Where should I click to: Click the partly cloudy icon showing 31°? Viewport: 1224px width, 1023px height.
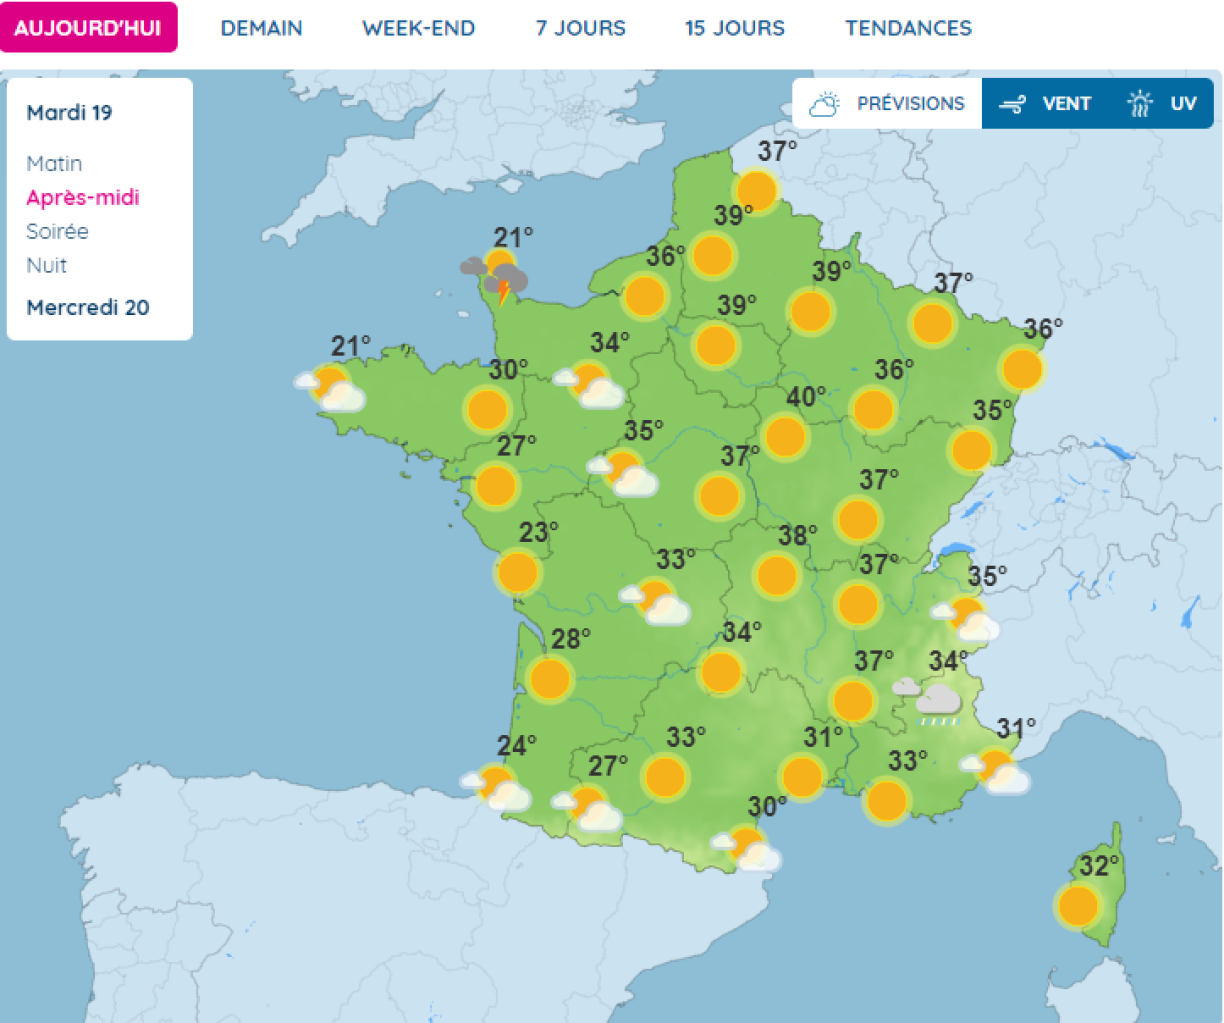tap(997, 772)
